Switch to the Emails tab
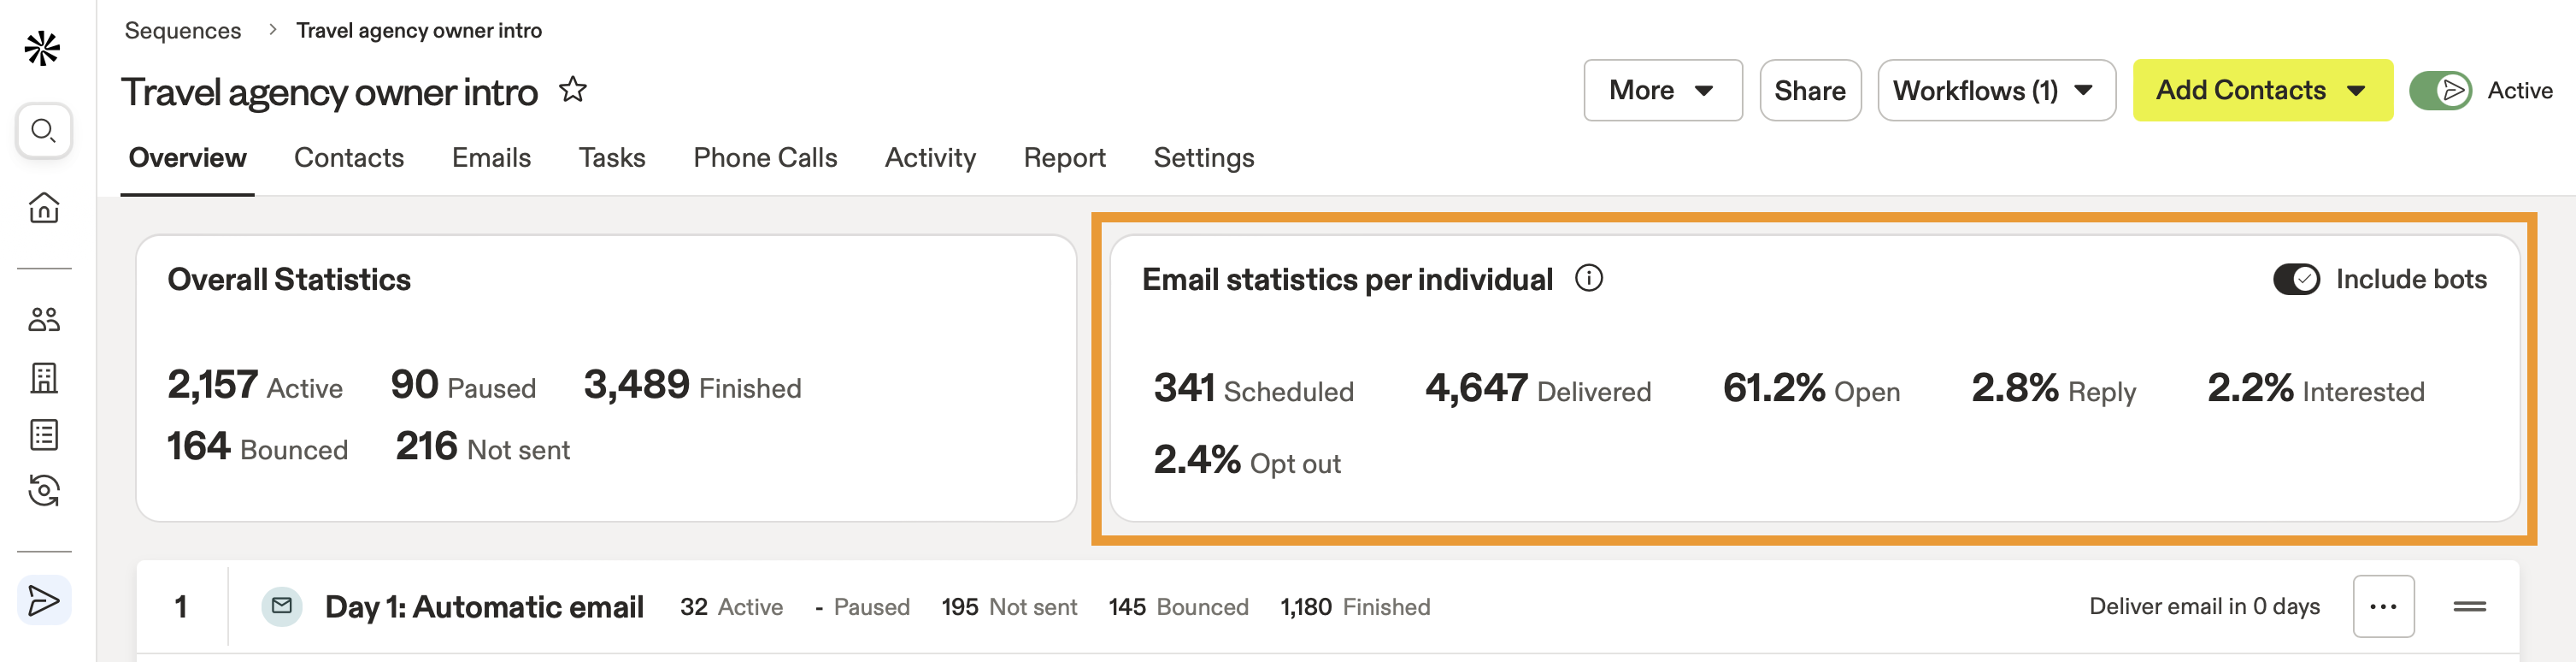This screenshot has height=662, width=2576. [x=491, y=158]
